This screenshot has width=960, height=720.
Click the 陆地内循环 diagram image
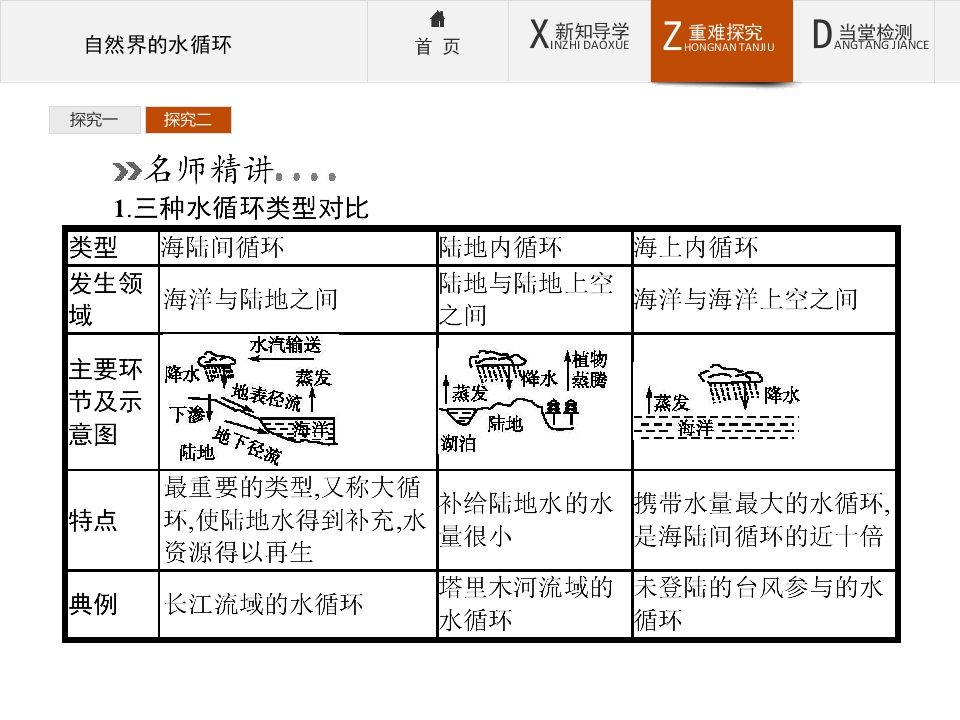click(x=524, y=400)
